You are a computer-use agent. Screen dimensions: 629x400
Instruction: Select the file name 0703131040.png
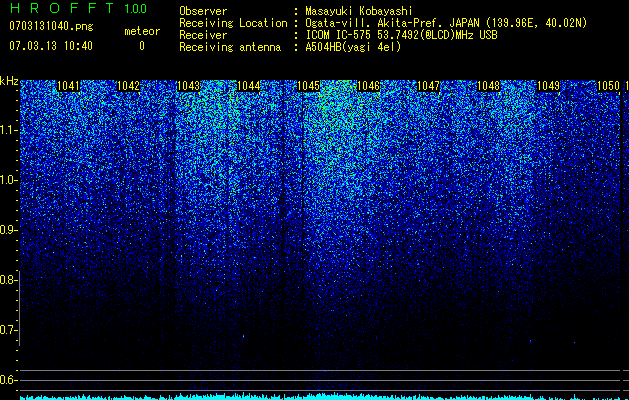(51, 27)
